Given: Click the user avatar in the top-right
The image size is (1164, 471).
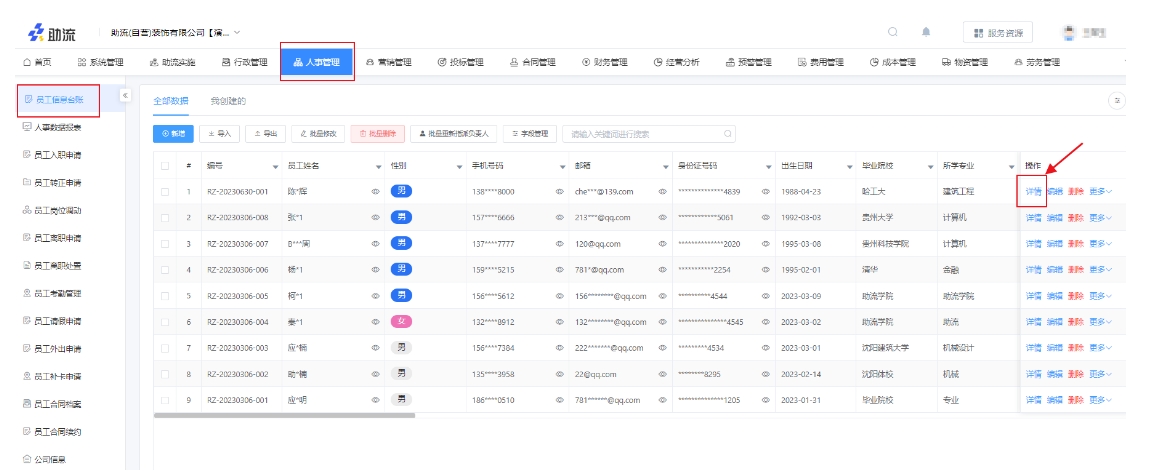Looking at the screenshot, I should pyautogui.click(x=1069, y=33).
